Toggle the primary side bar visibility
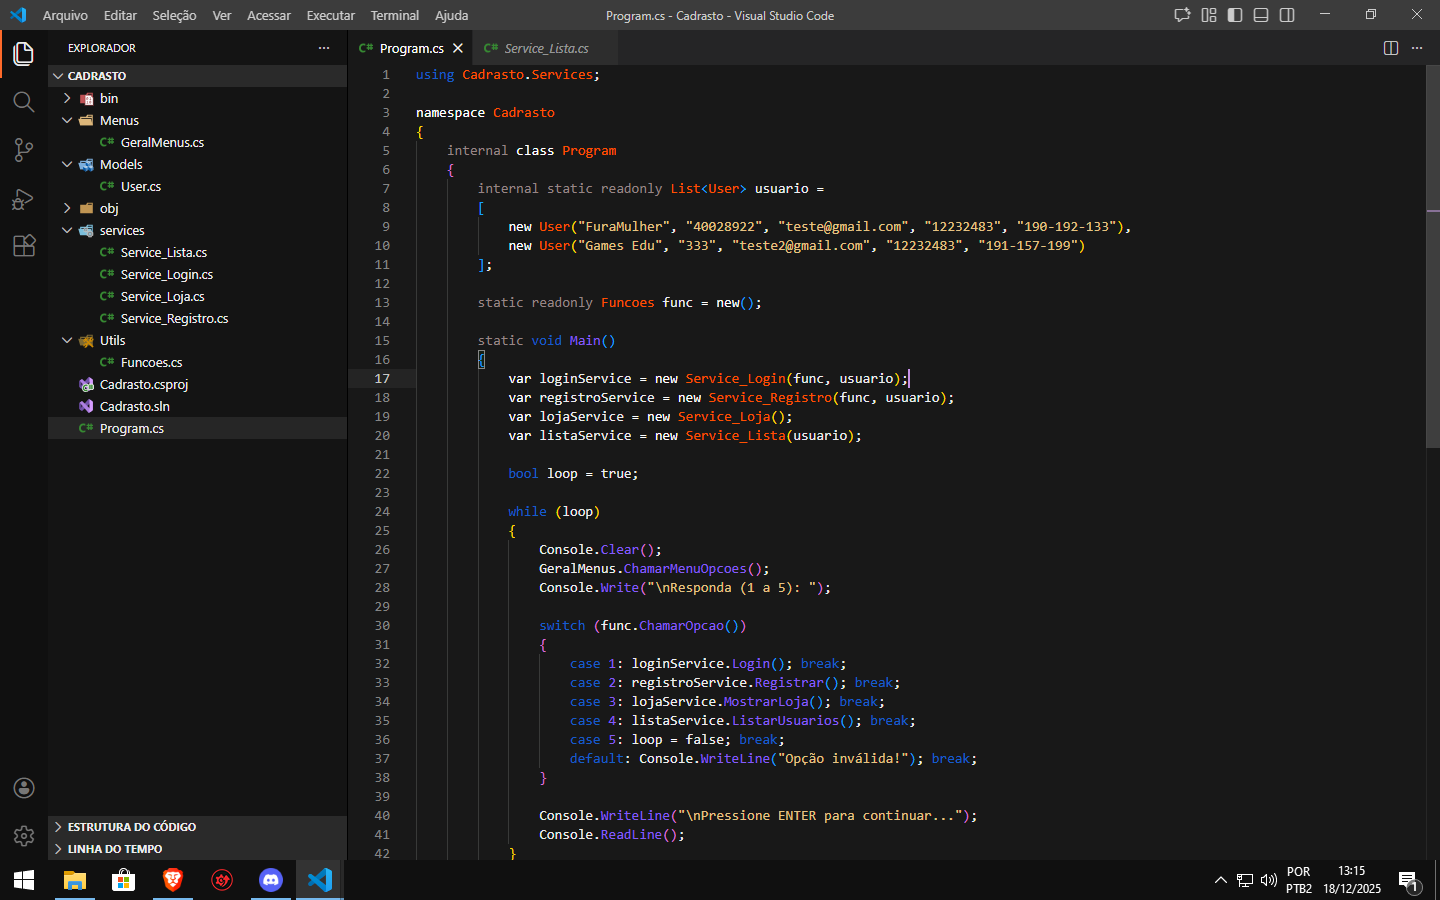The width and height of the screenshot is (1440, 900). click(x=1235, y=15)
